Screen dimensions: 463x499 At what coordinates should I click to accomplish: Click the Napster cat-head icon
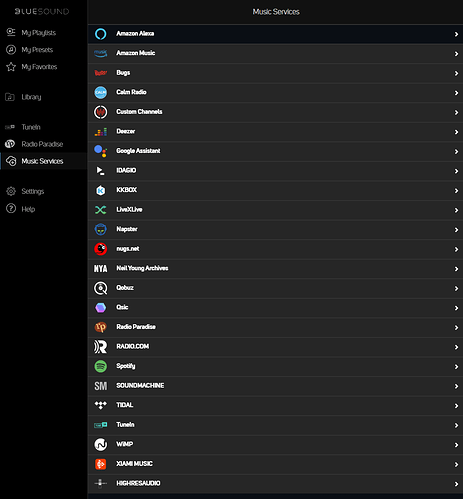pyautogui.click(x=100, y=229)
